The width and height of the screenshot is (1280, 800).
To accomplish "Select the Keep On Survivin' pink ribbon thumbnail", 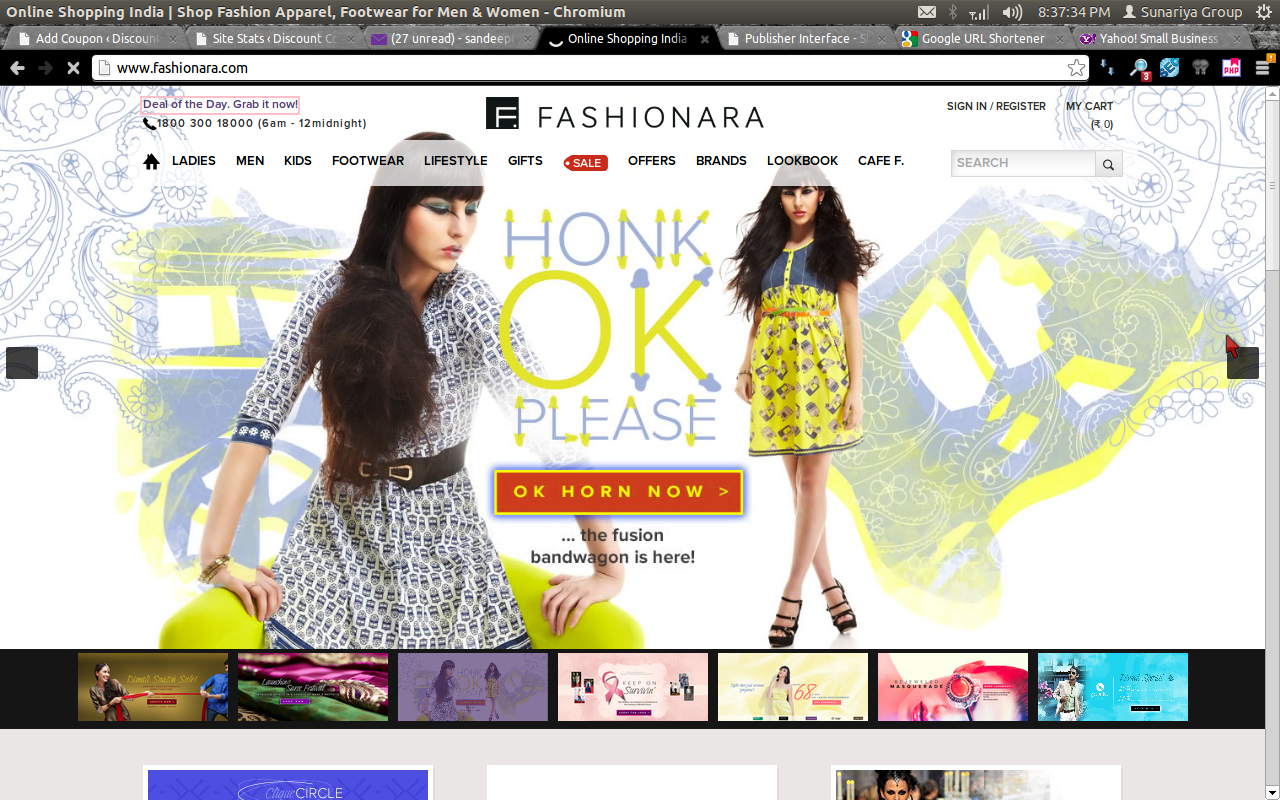I will (633, 687).
